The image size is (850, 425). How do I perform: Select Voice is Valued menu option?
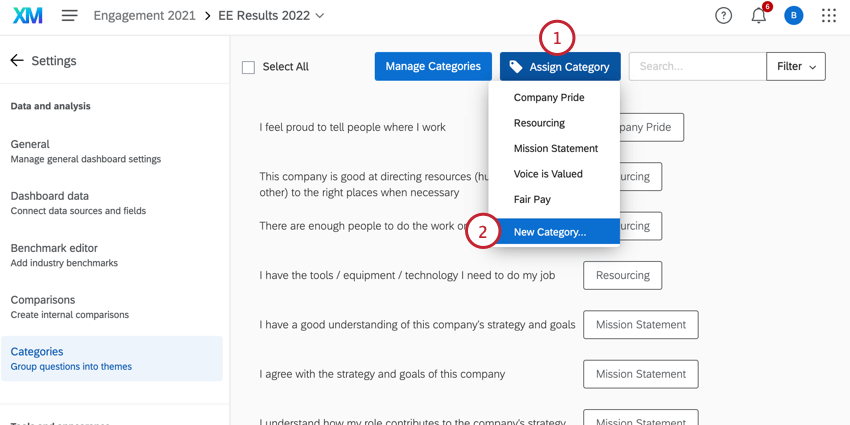(x=548, y=174)
